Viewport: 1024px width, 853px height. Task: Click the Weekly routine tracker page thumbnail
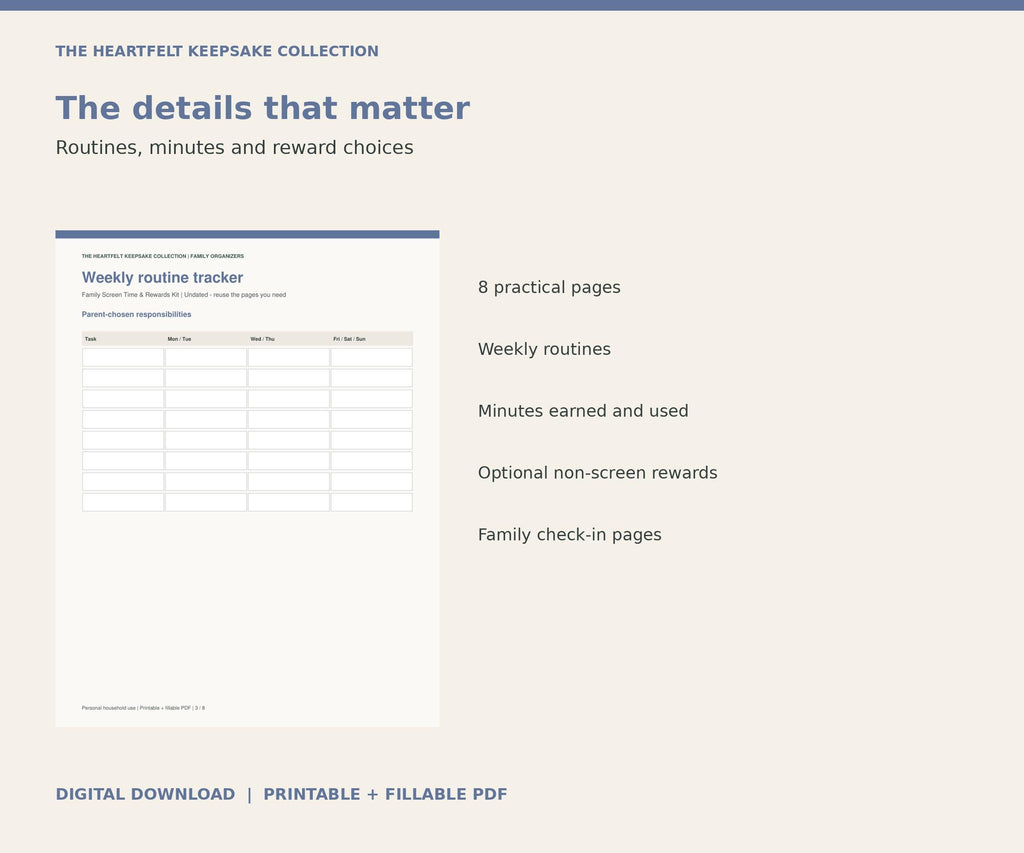tap(248, 478)
